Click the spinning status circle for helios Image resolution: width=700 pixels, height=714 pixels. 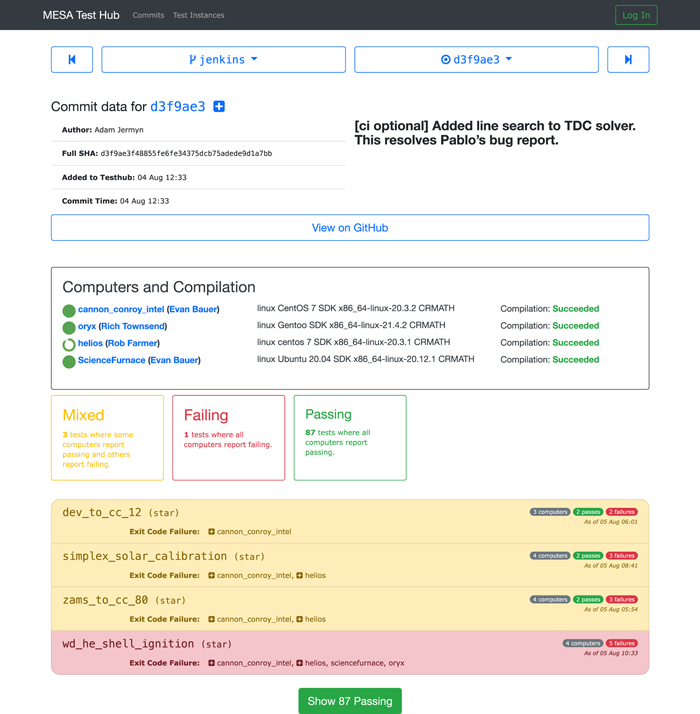pyautogui.click(x=69, y=345)
